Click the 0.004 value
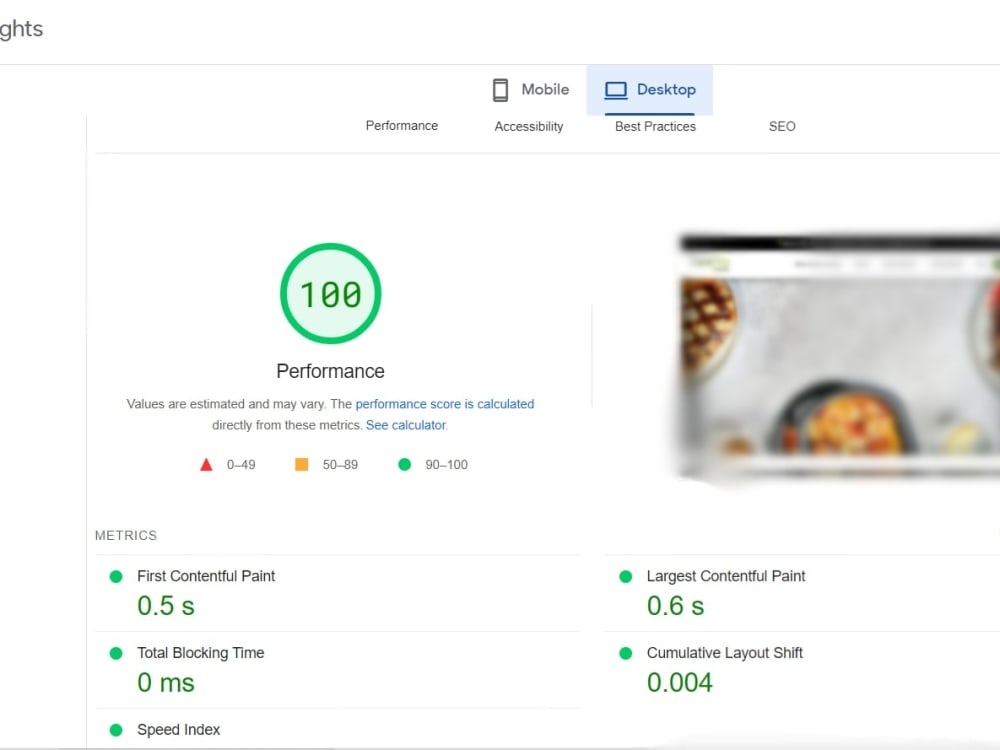 [x=679, y=683]
